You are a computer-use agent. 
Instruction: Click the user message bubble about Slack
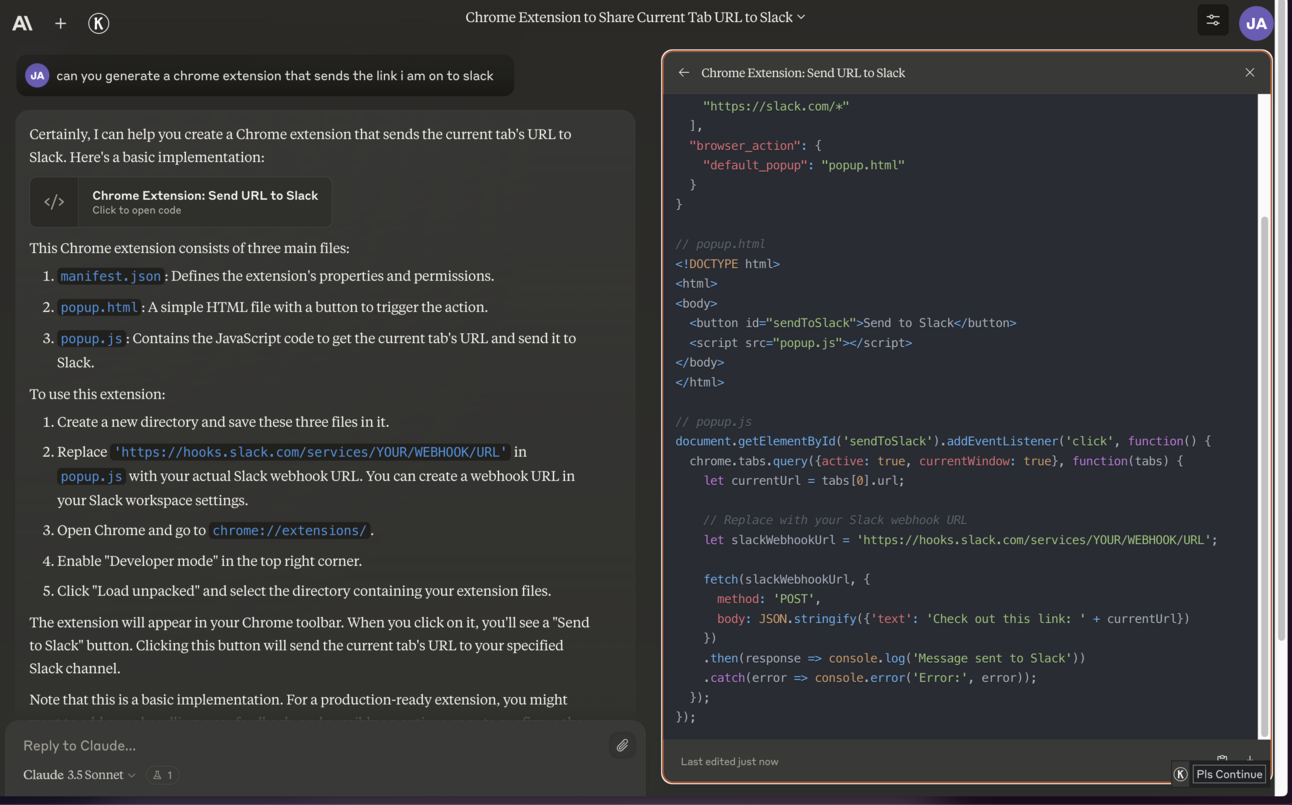point(274,76)
